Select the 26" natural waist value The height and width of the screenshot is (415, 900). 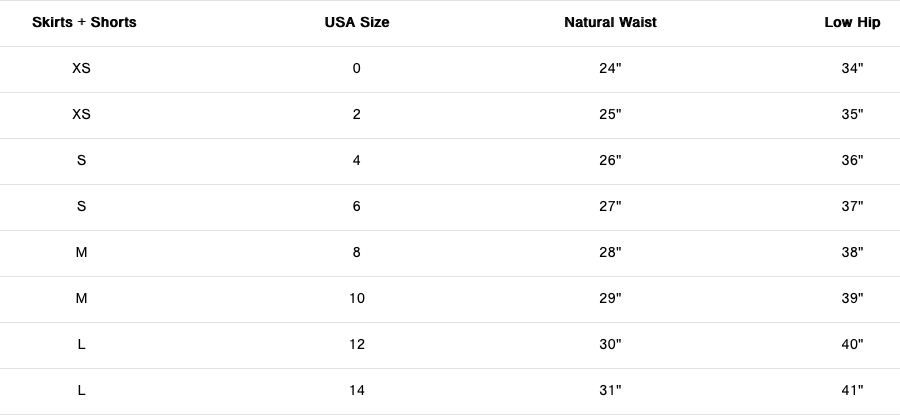610,160
